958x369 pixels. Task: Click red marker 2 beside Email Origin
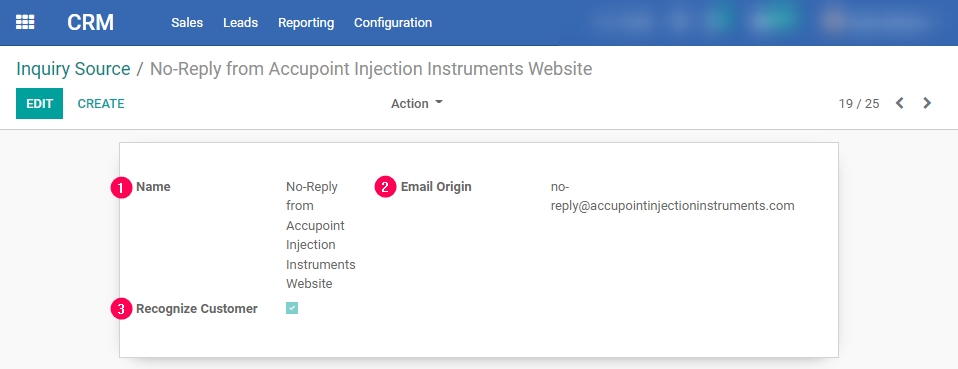386,187
